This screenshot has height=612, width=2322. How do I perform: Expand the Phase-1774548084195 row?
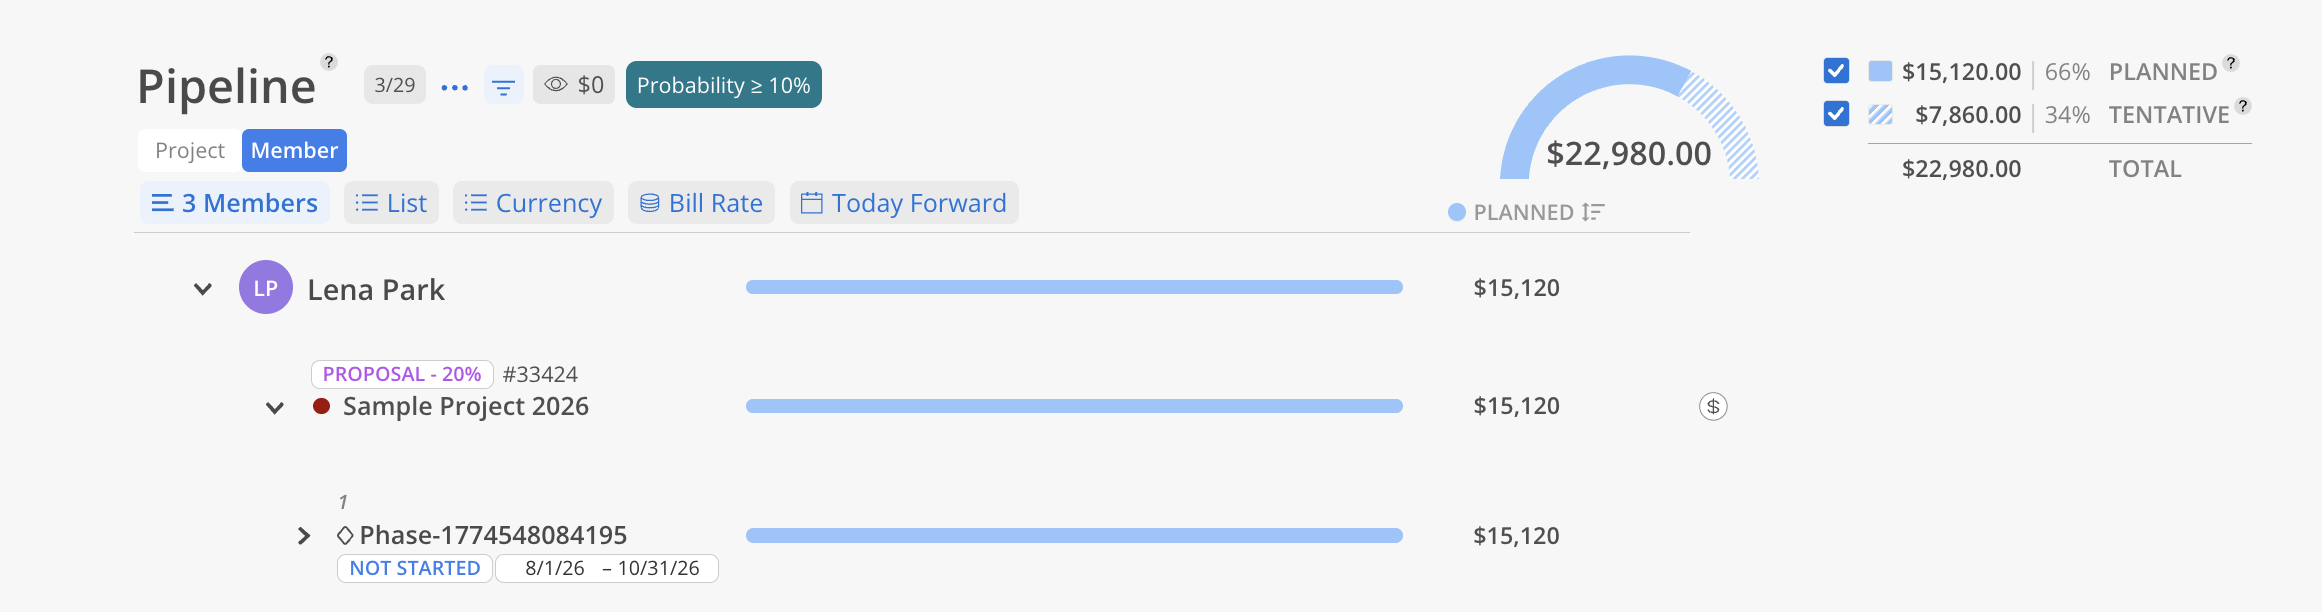coord(304,536)
